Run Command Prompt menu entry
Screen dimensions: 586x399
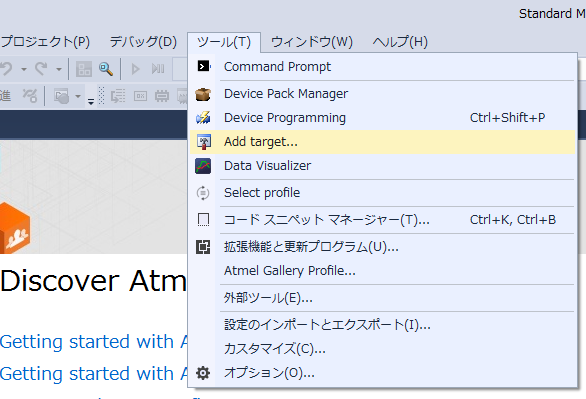(x=382, y=67)
